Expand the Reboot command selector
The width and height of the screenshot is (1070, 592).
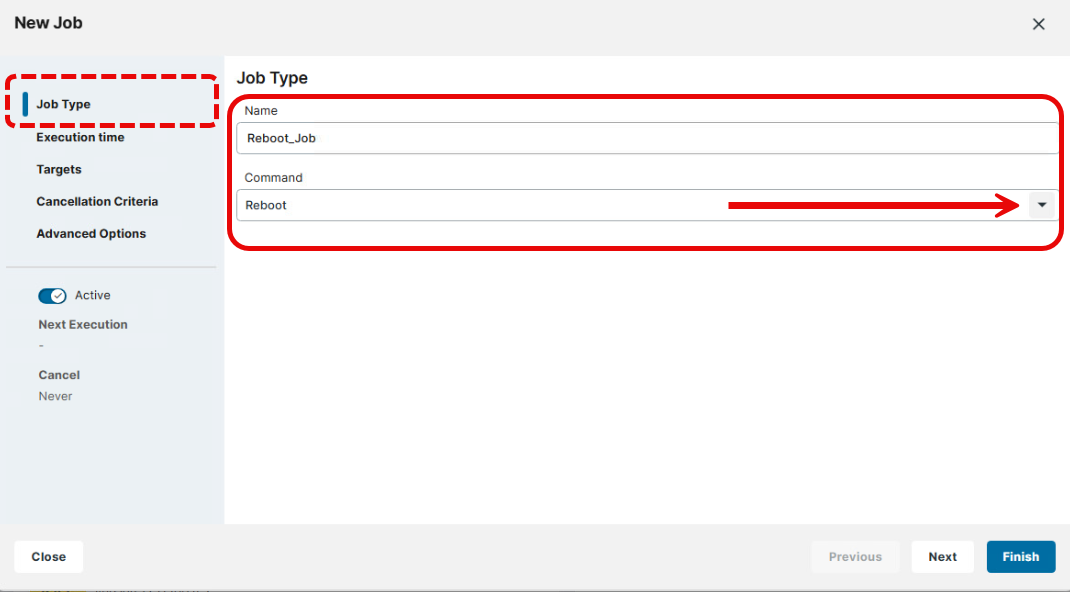(1042, 204)
